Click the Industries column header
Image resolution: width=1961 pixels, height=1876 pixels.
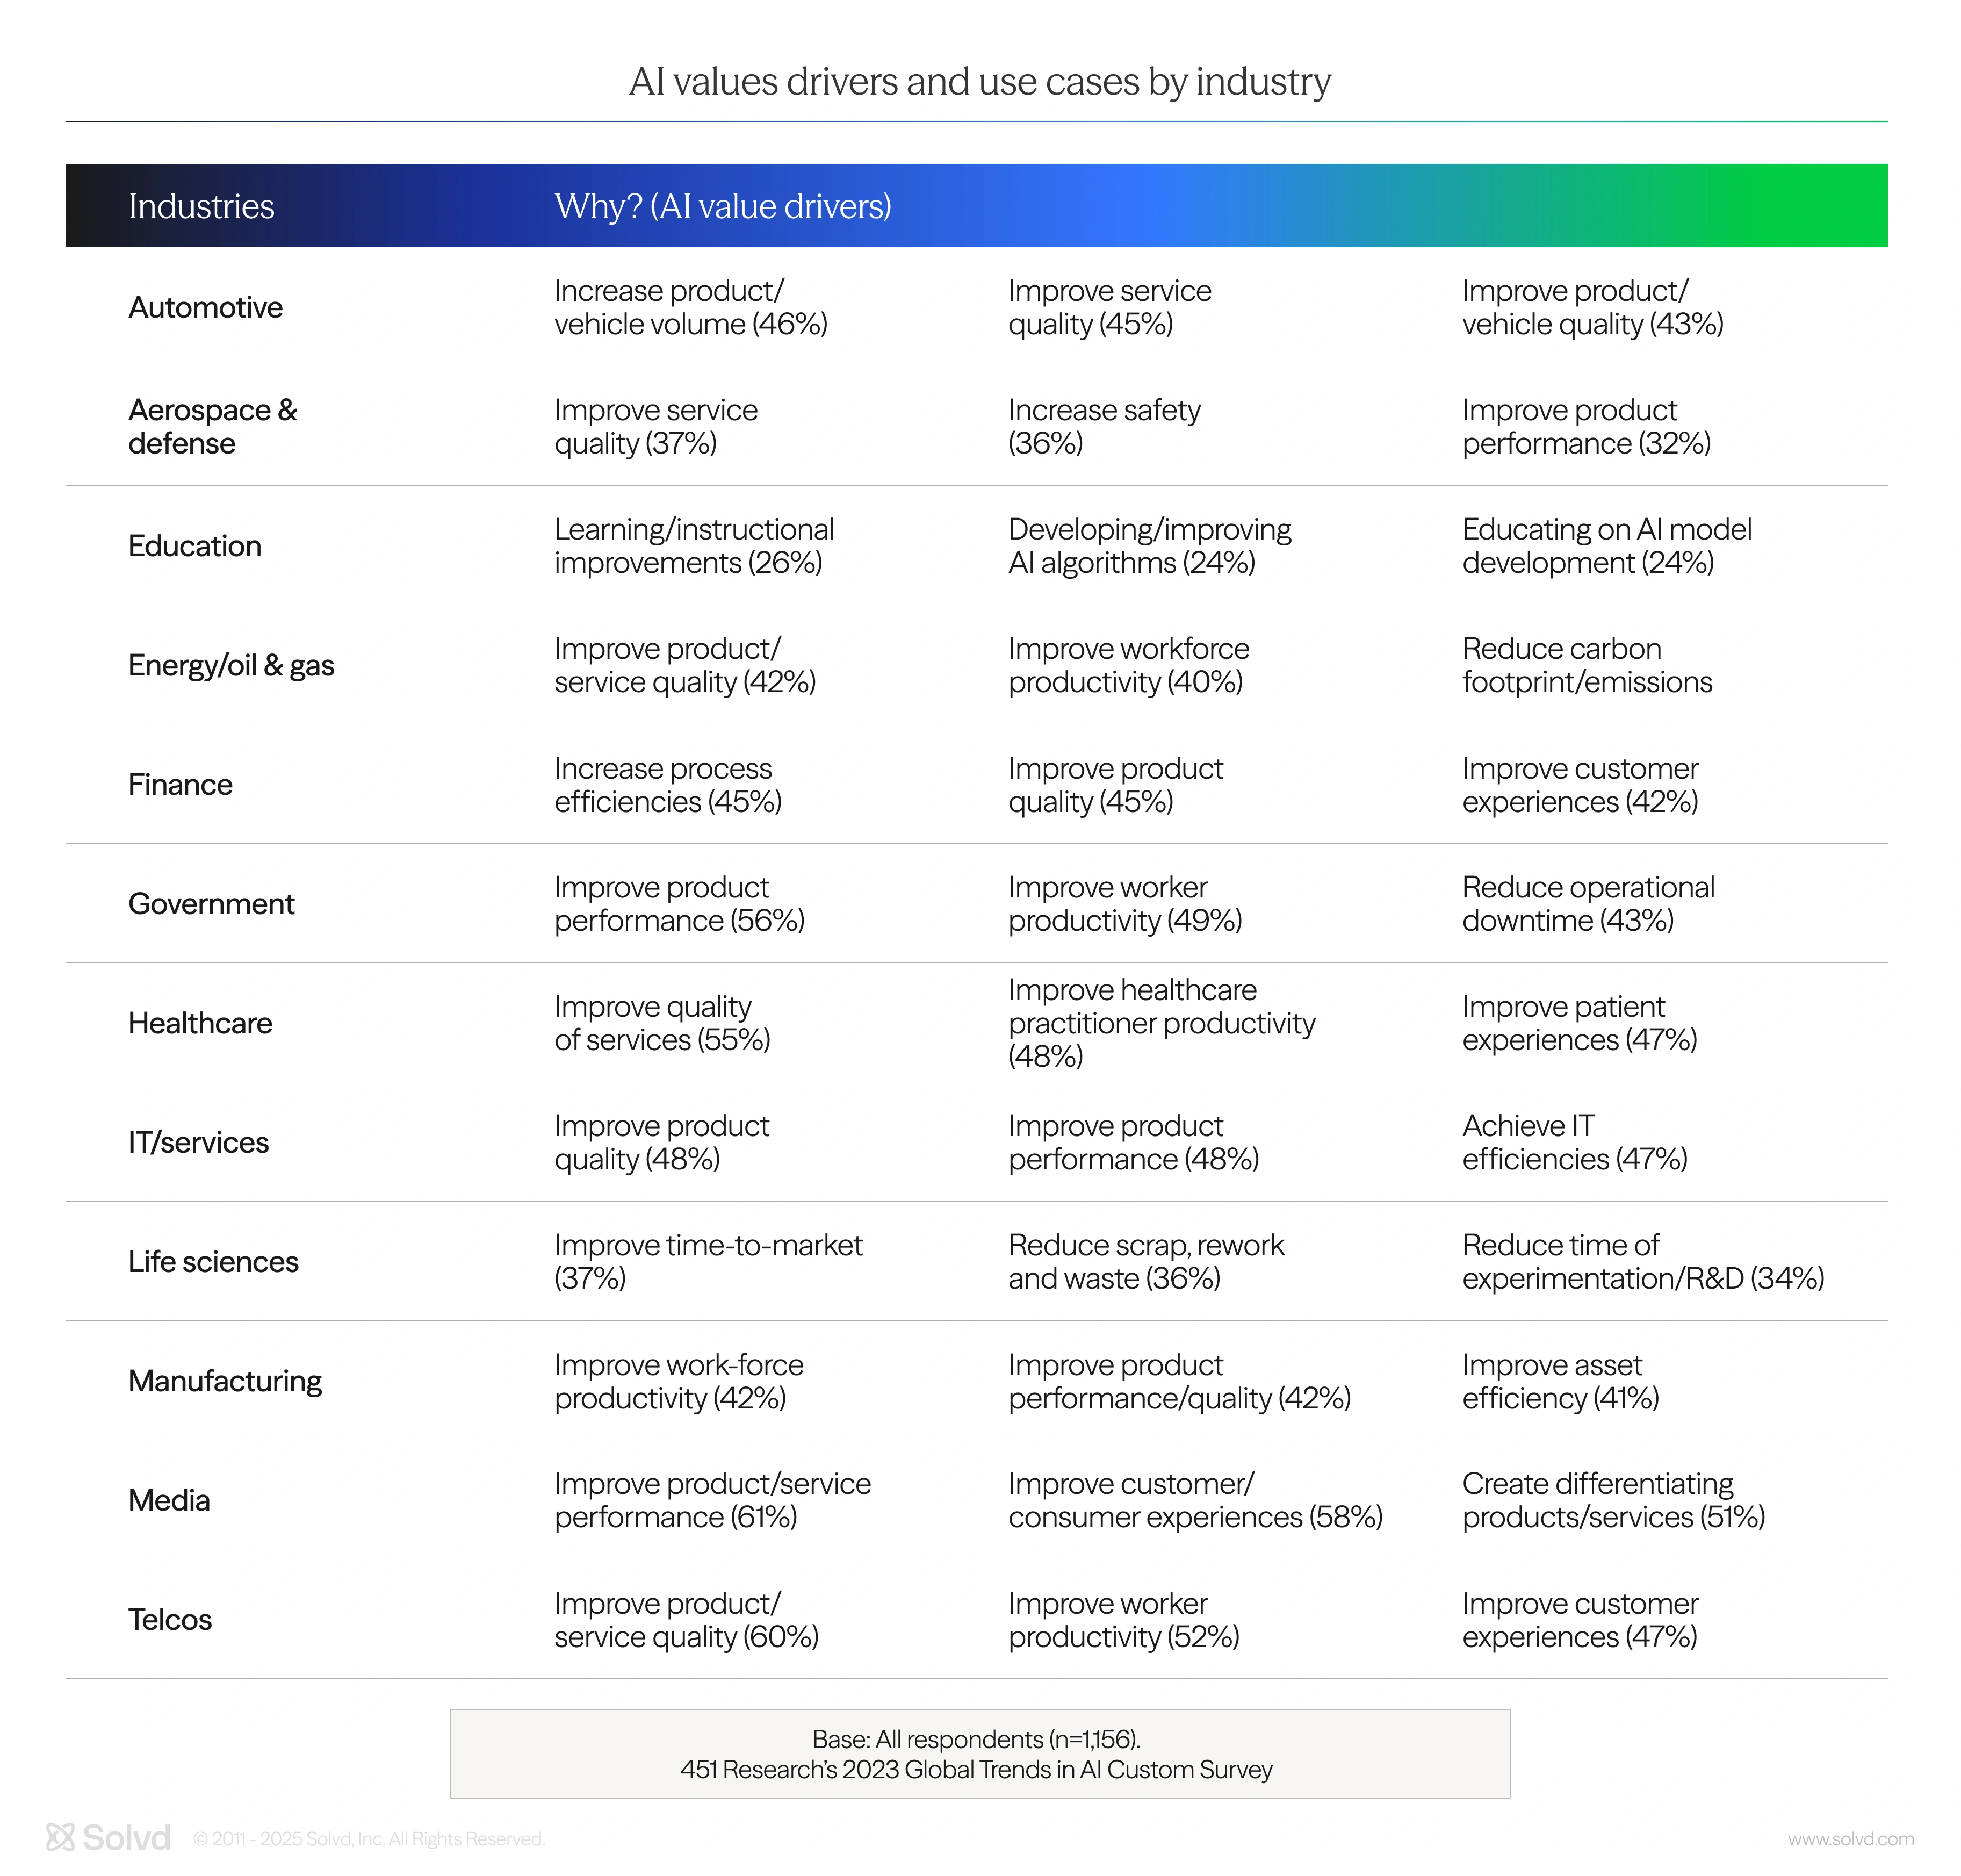point(201,206)
